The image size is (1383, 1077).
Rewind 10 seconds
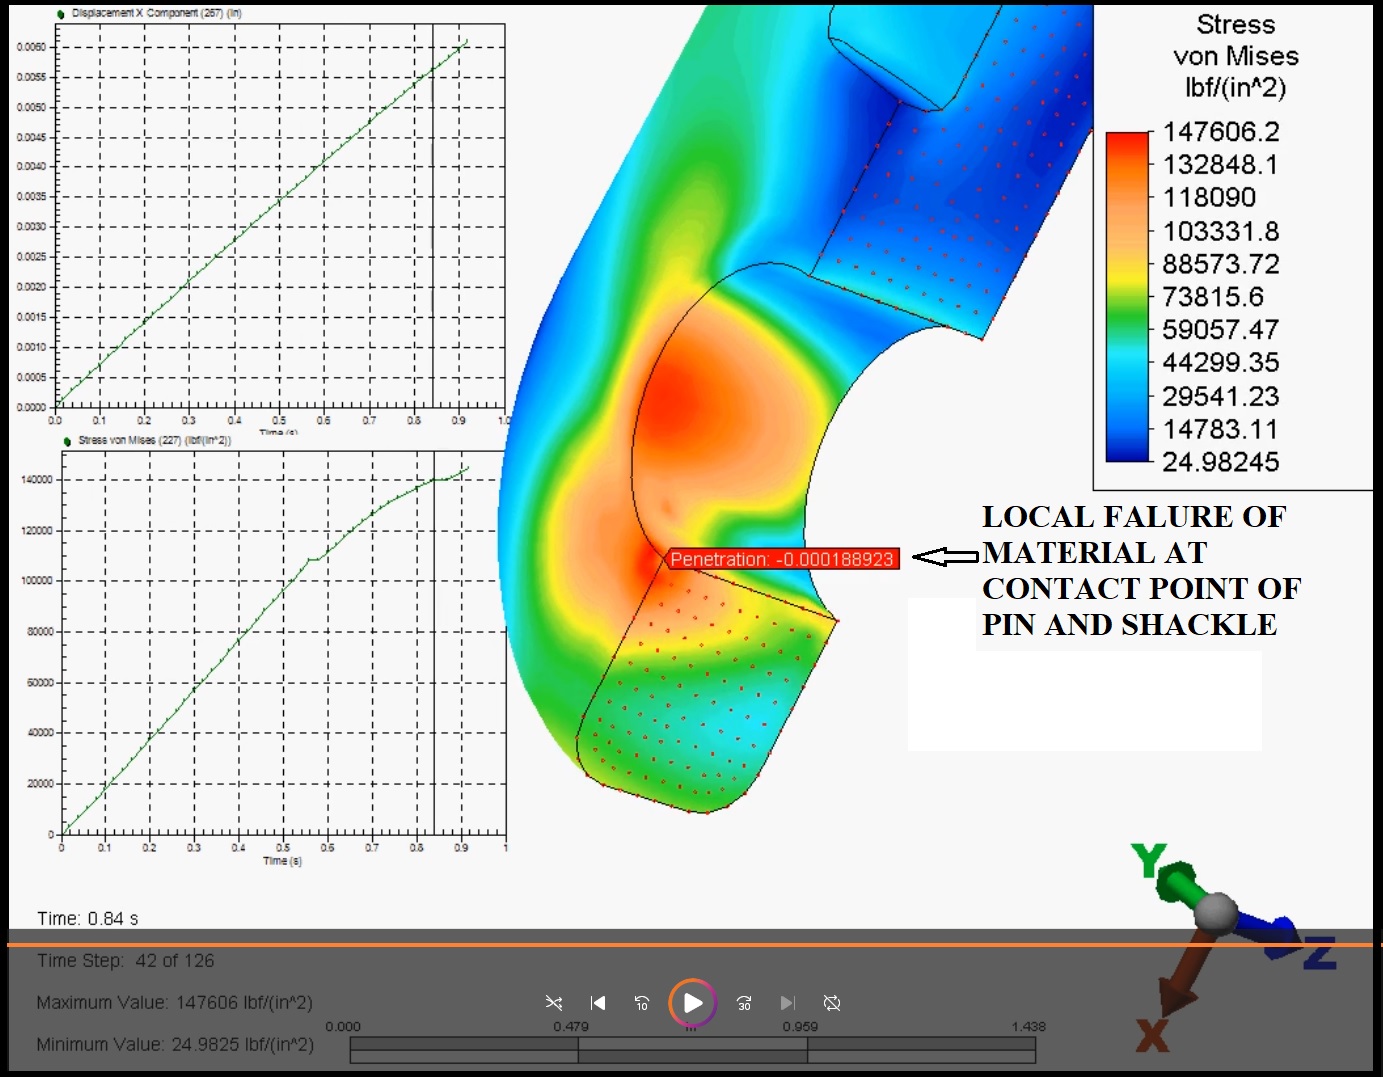pyautogui.click(x=642, y=1003)
